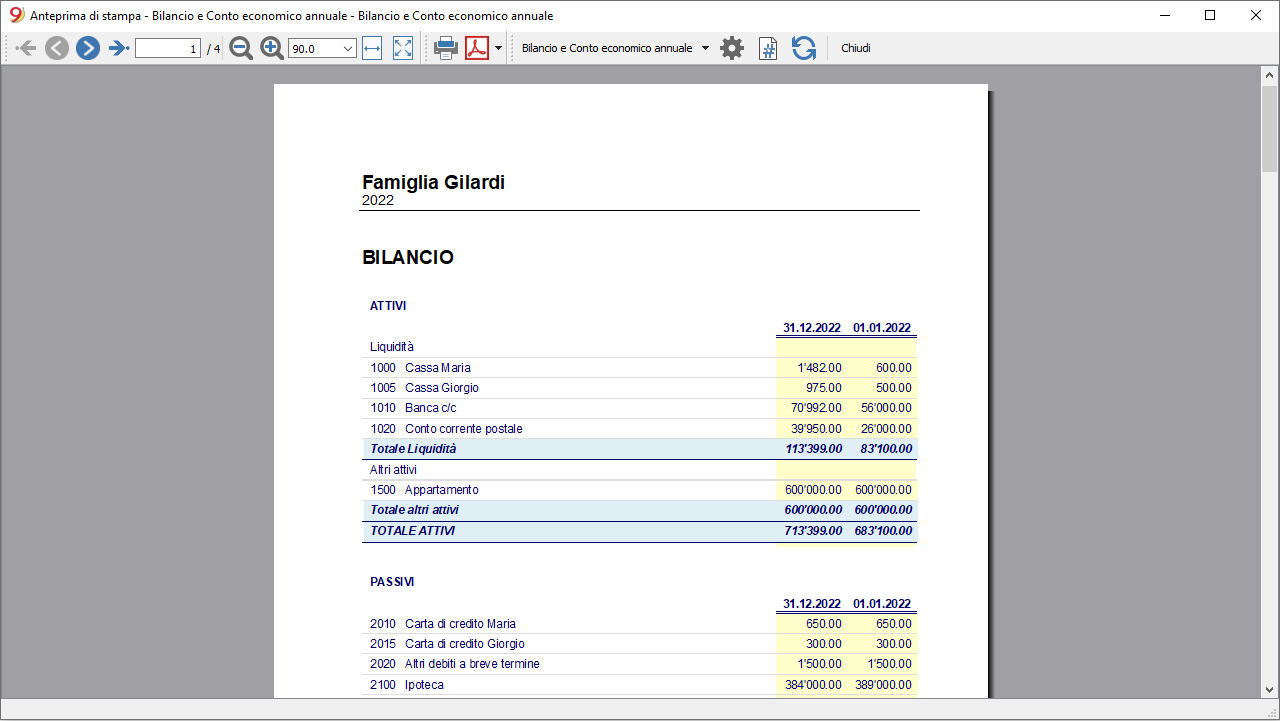
Task: Open the zoom level 90.0 dropdown
Action: (x=322, y=48)
